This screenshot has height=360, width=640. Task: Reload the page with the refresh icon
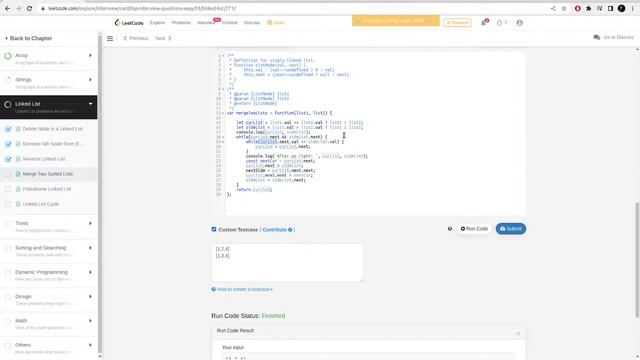pyautogui.click(x=29, y=8)
